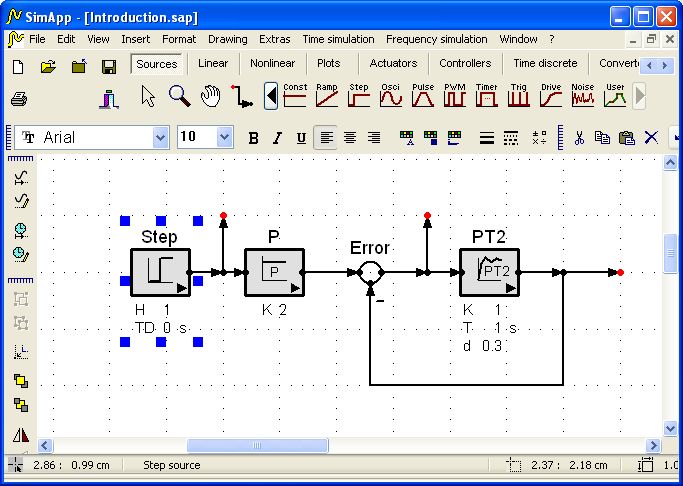Screen dimensions: 683x486
Task: Delete selection with the blue X icon
Action: pyautogui.click(x=651, y=138)
